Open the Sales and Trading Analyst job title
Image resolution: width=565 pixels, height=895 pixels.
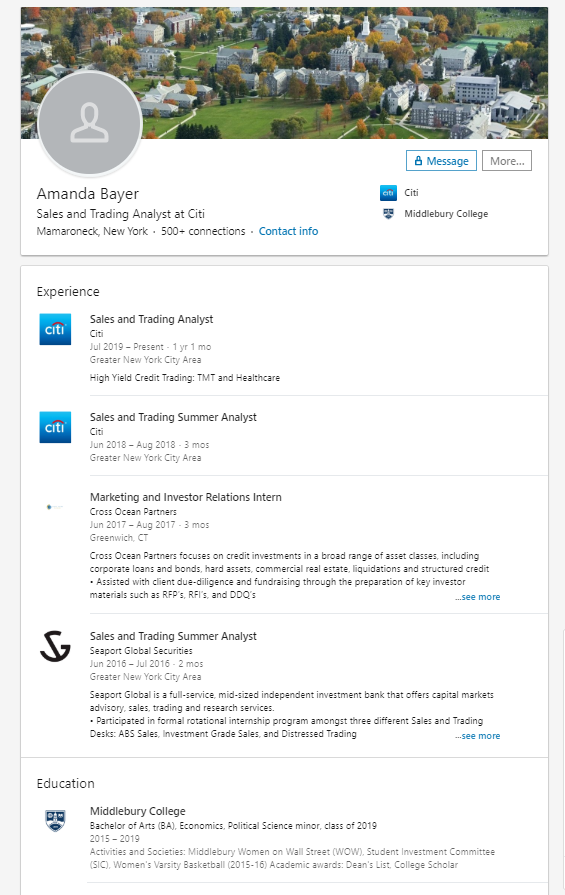click(151, 319)
